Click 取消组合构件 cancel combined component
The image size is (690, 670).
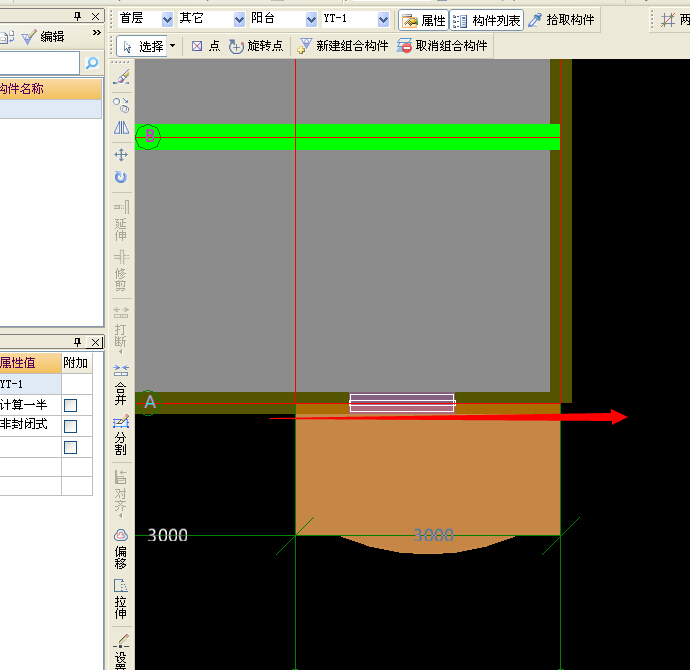442,46
